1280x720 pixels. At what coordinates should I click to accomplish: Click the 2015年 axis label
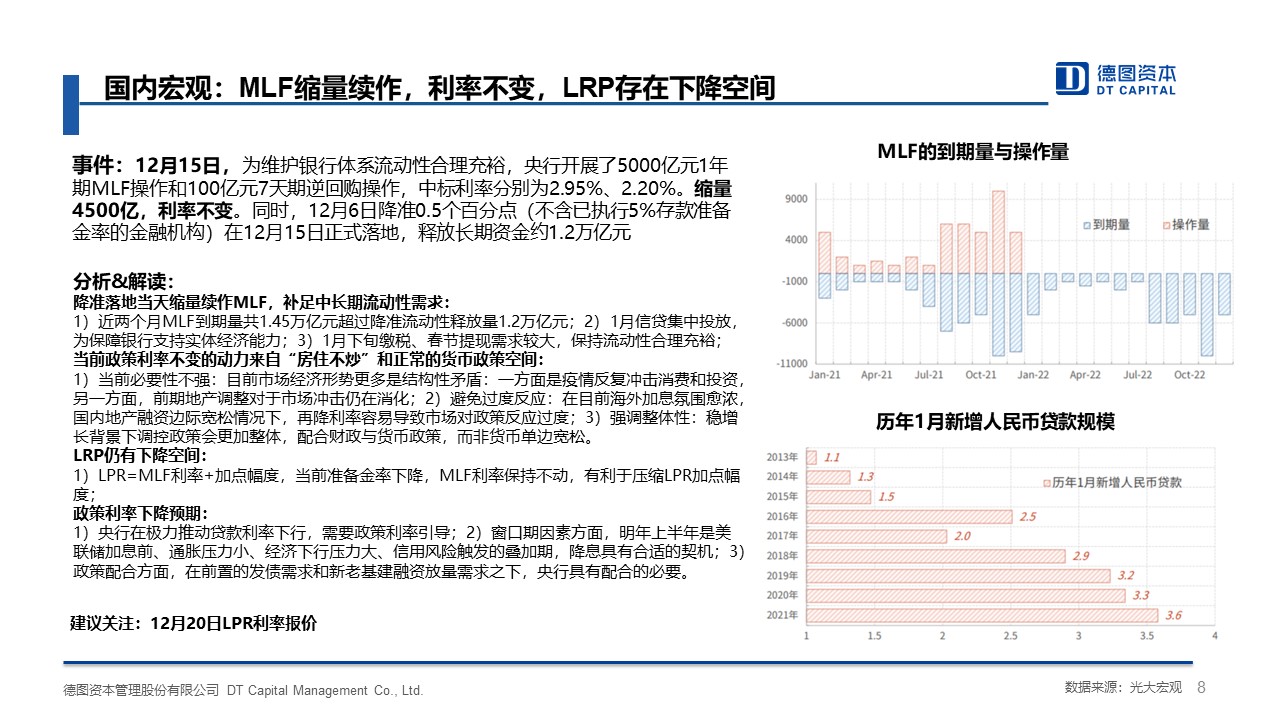pyautogui.click(x=784, y=496)
